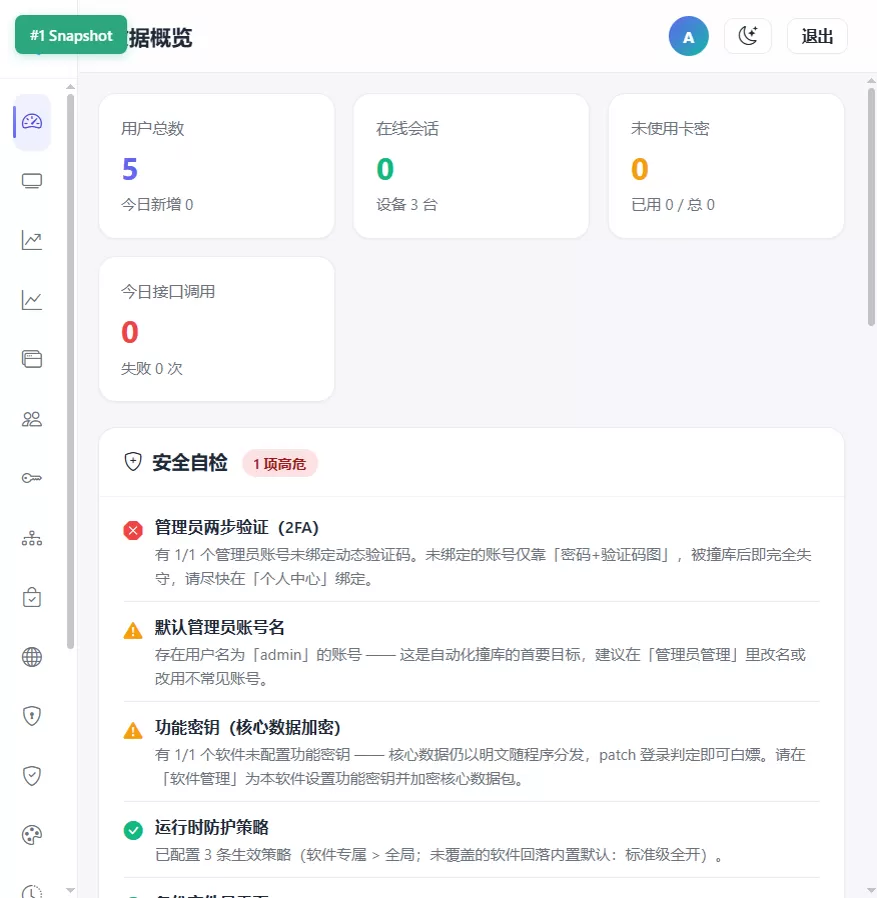Click warning triangle for 功能密钥
Viewport: 877px width, 898px height.
coord(133,731)
